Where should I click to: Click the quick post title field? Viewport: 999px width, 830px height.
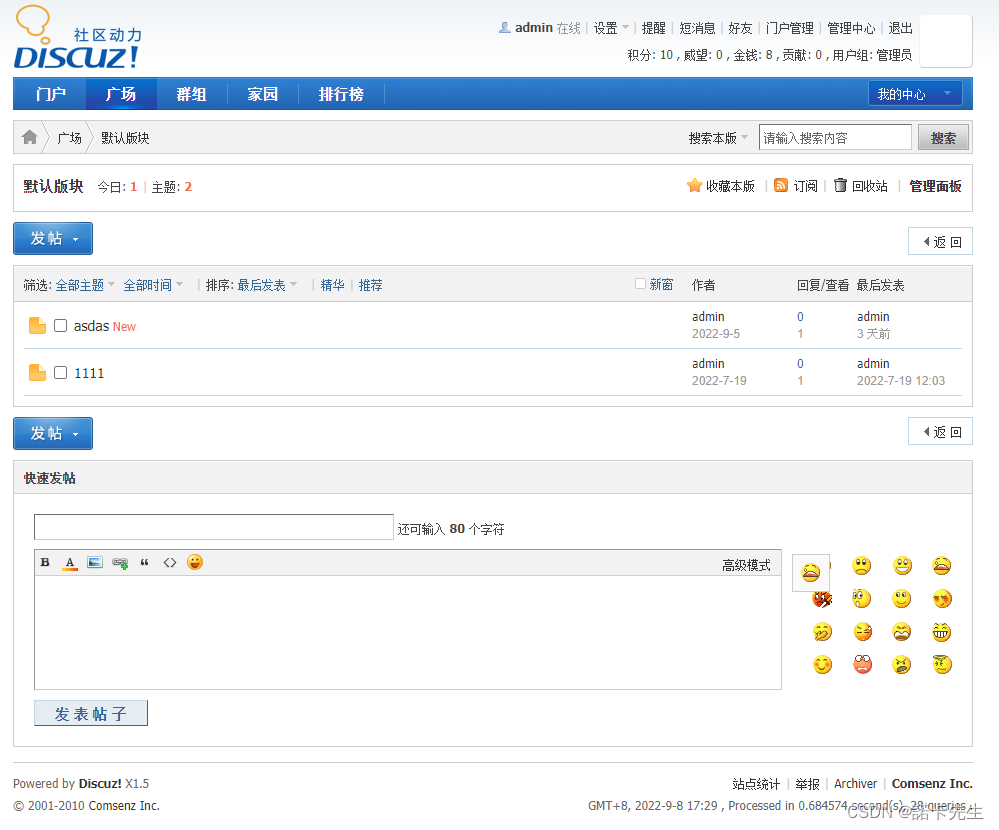(x=214, y=527)
